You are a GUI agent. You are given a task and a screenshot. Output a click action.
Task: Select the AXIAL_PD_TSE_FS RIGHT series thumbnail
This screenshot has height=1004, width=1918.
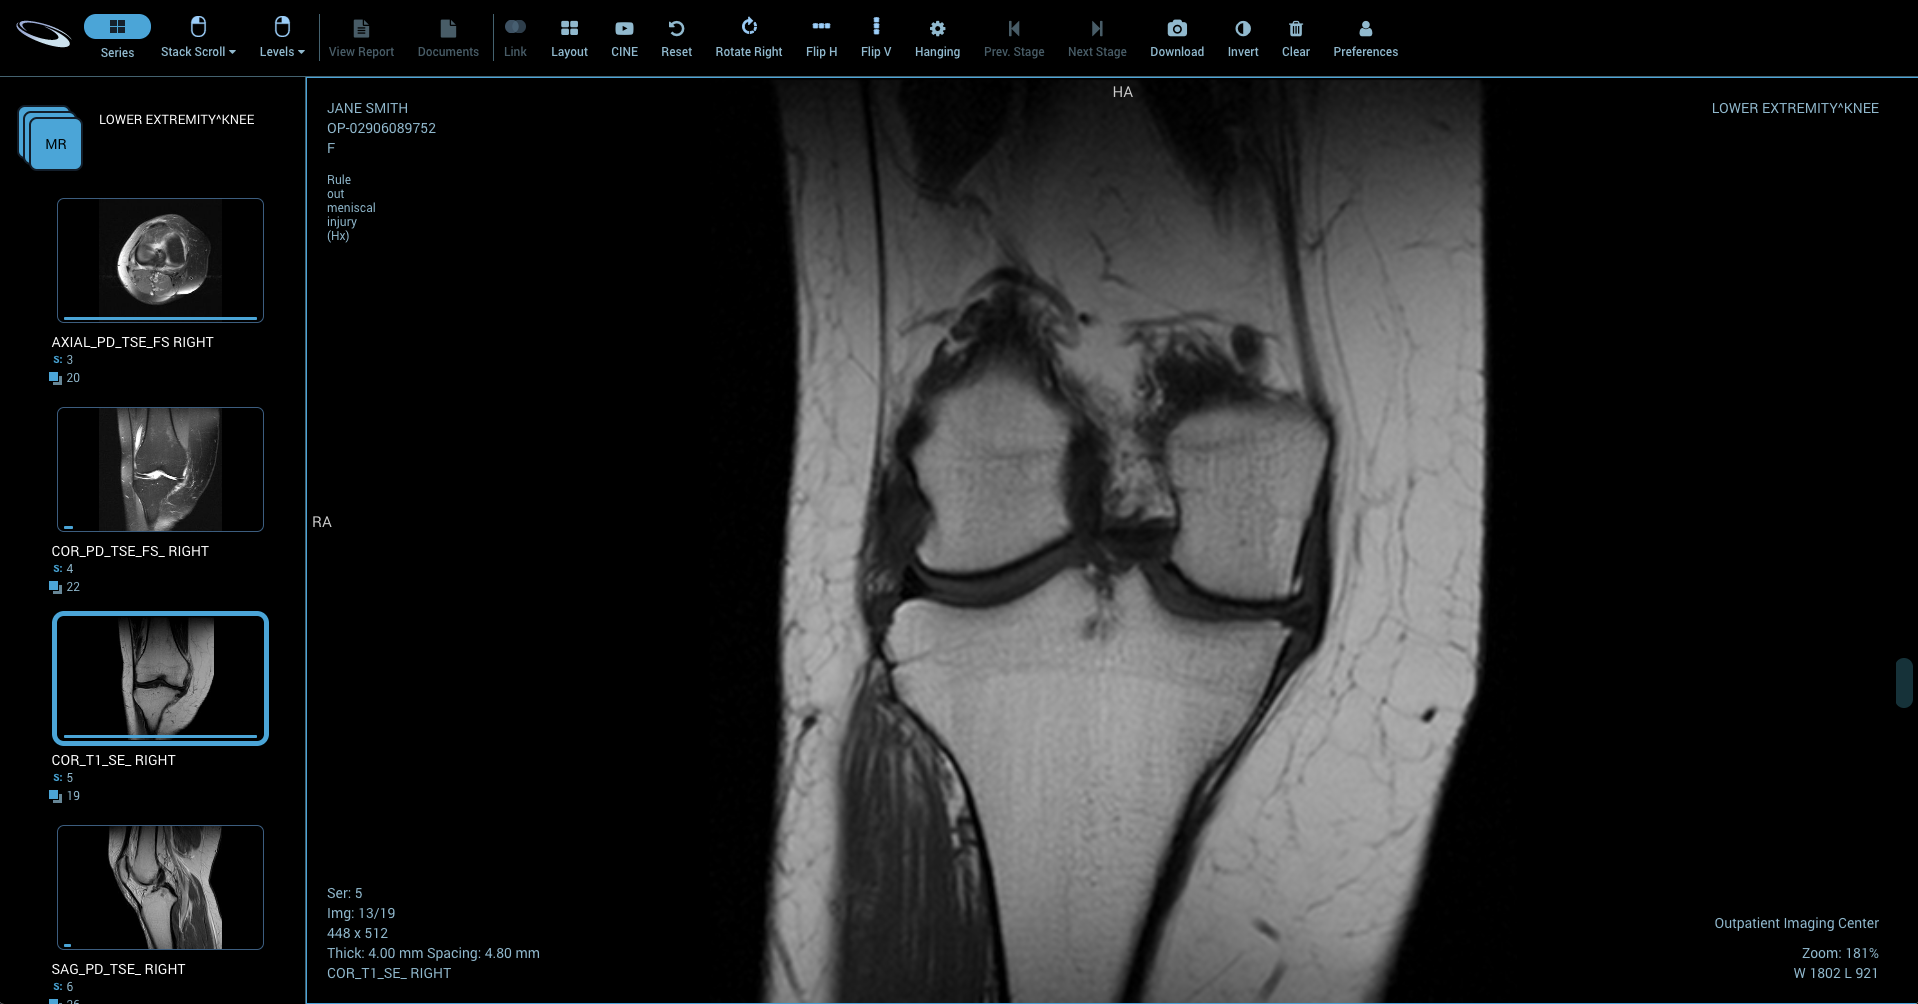tap(160, 260)
